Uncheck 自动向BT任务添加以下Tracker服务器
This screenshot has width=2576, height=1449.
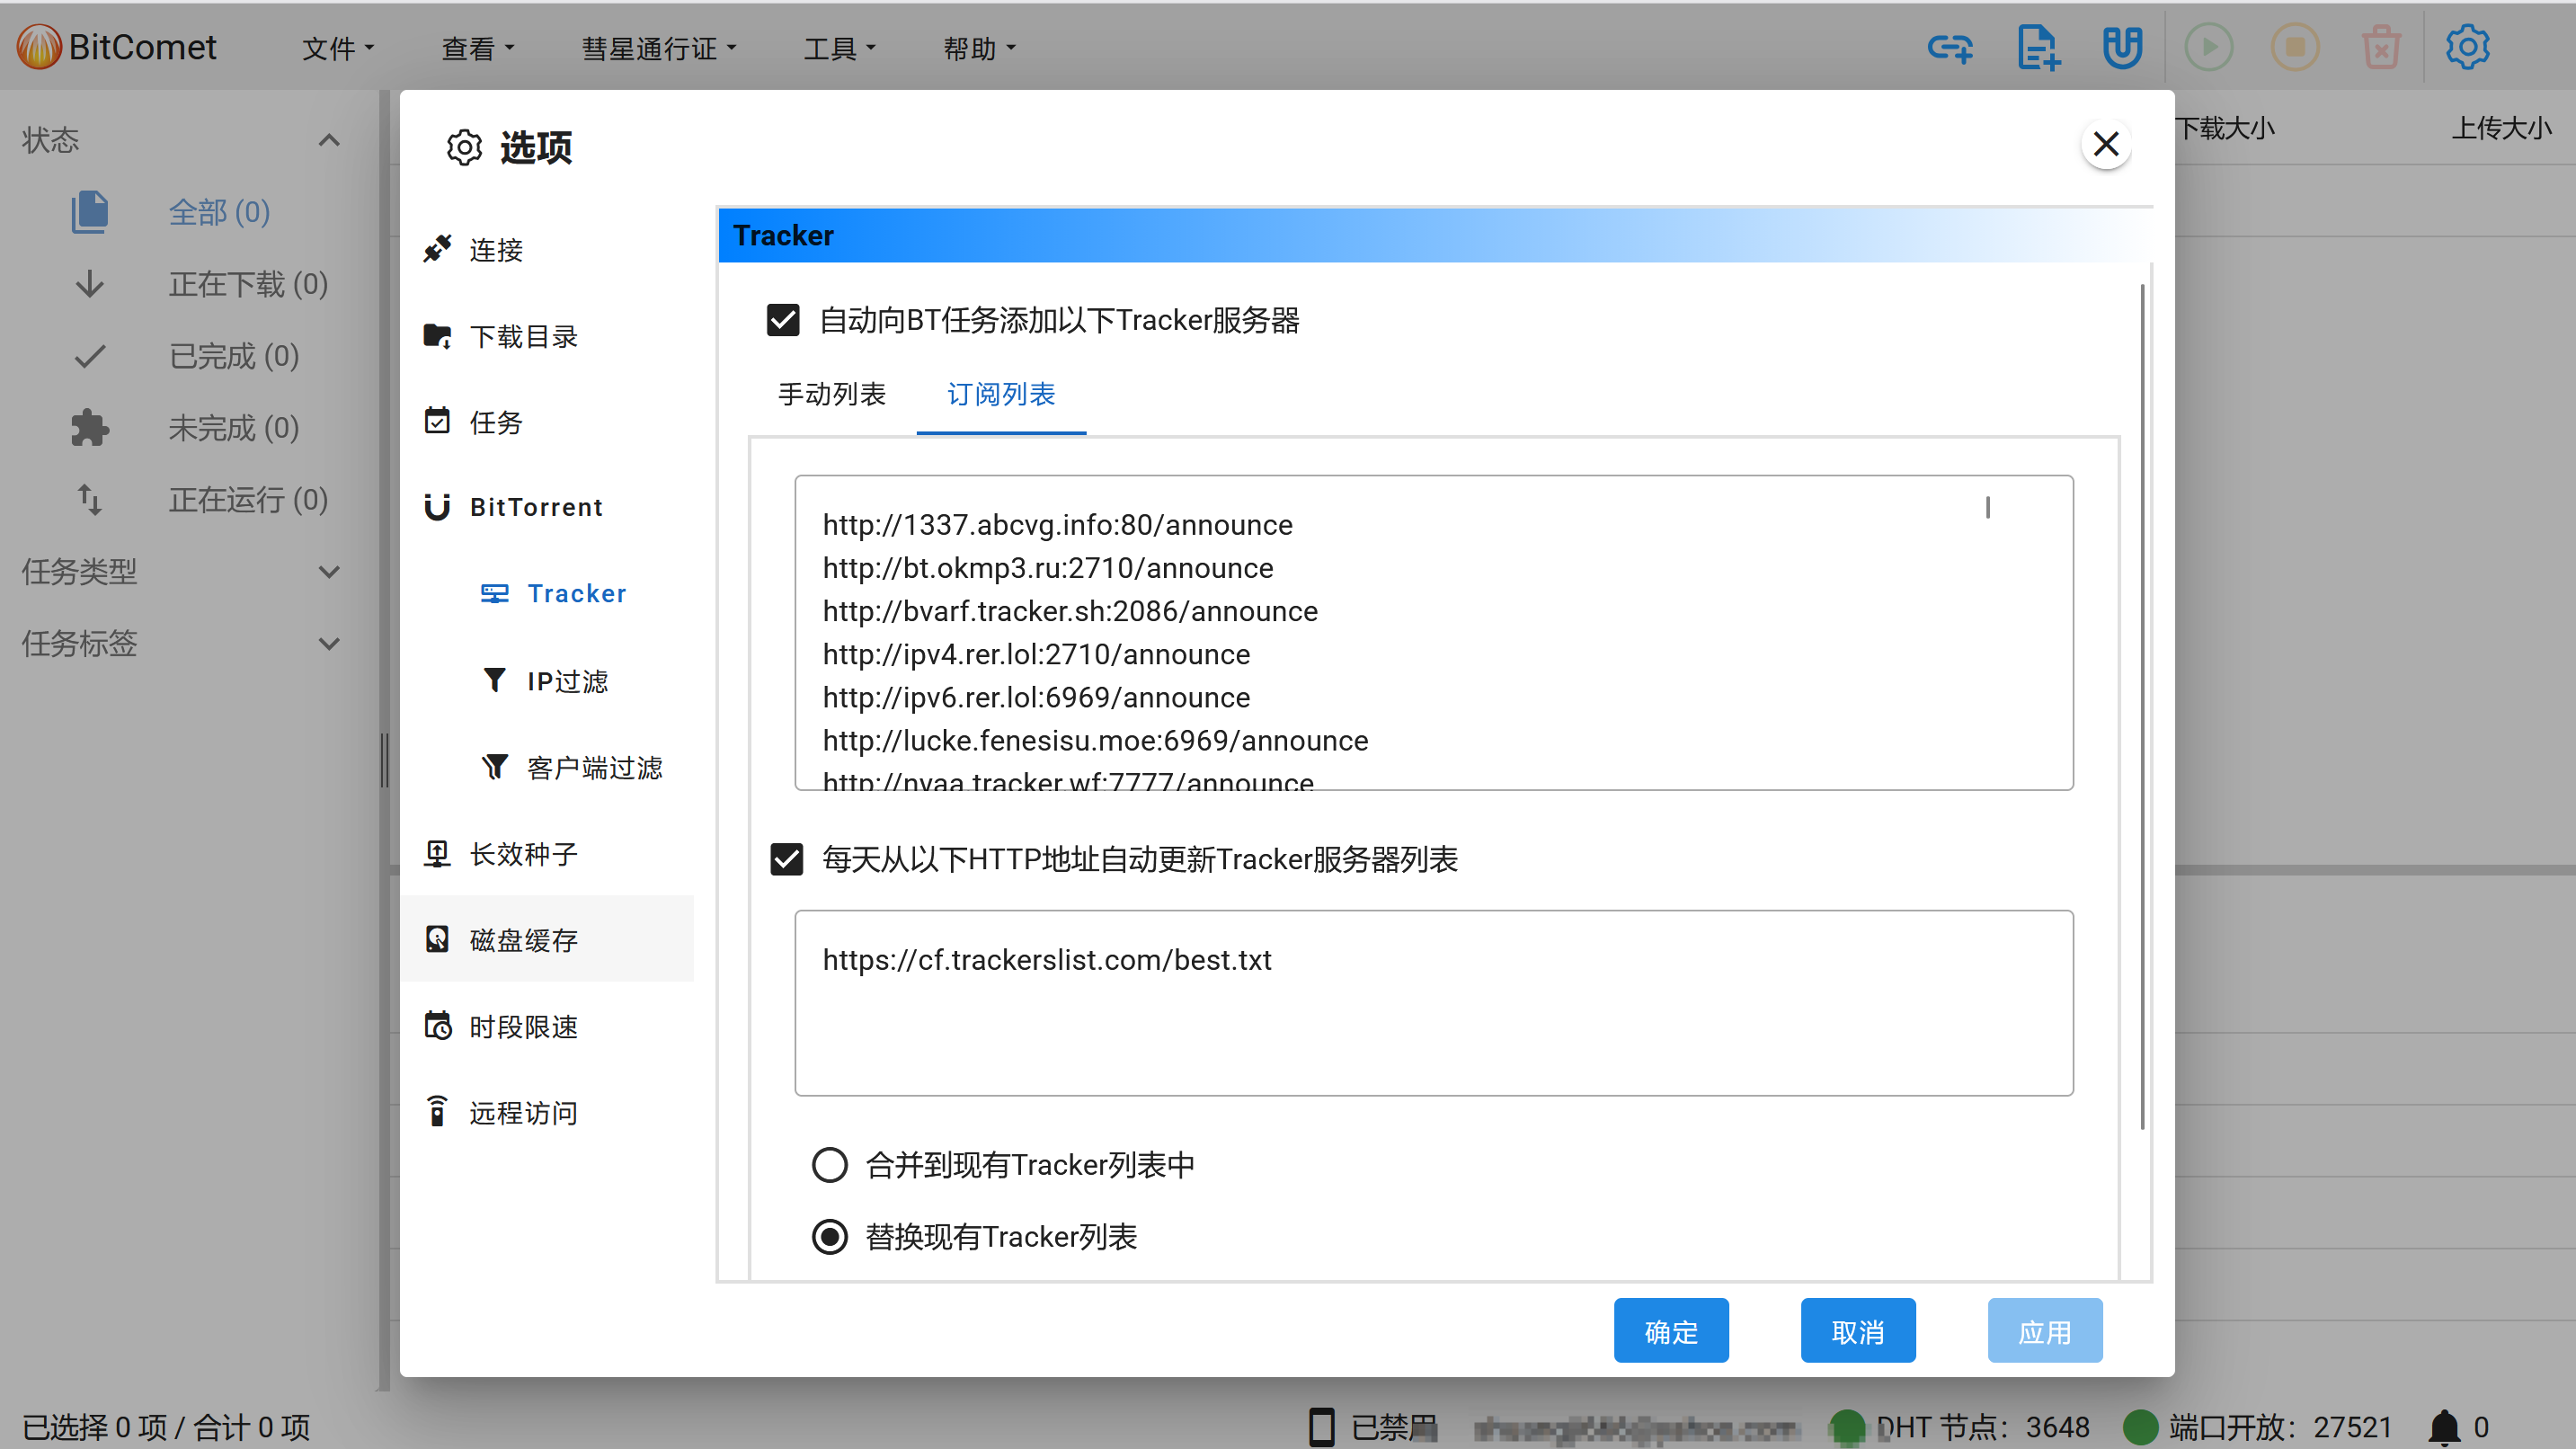click(783, 320)
